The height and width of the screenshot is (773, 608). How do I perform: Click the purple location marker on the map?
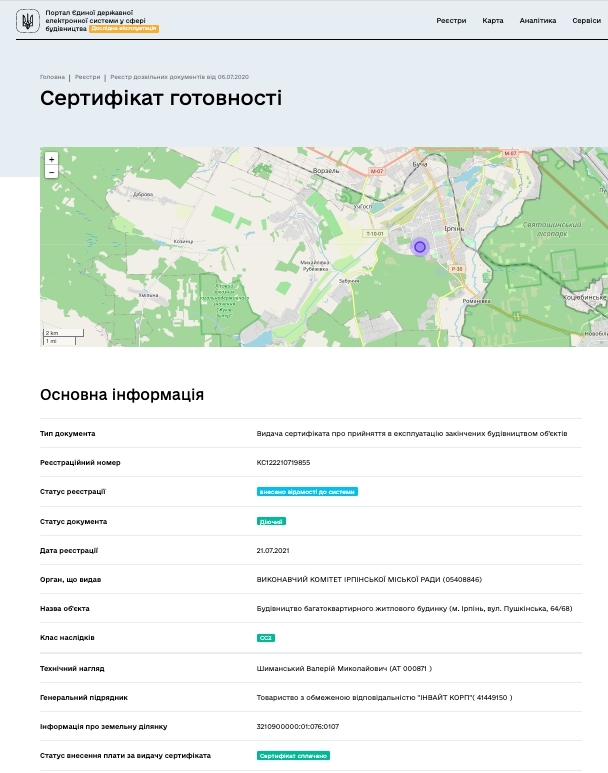[x=420, y=246]
